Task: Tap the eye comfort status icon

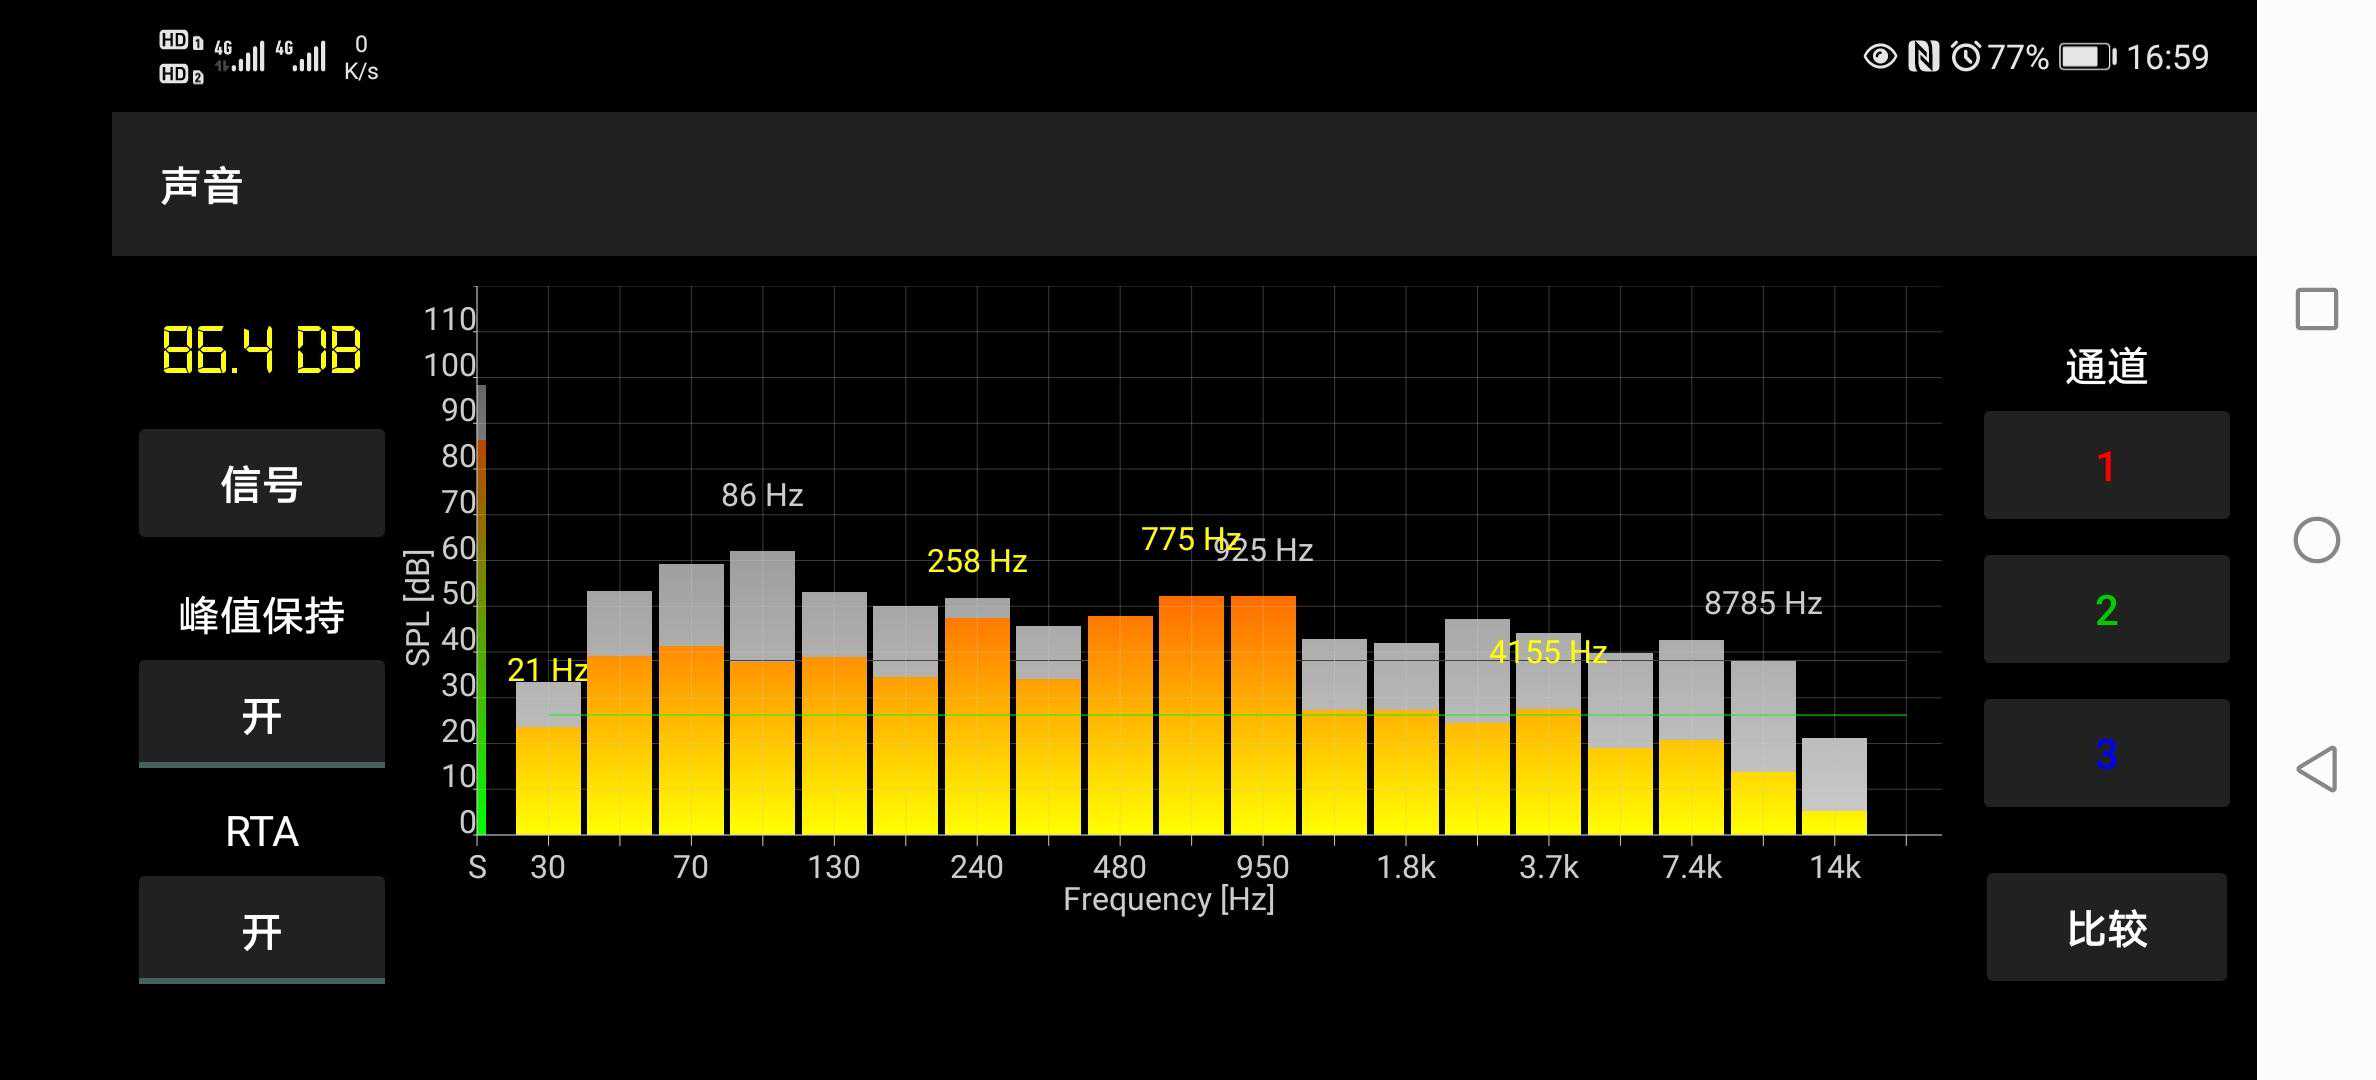Action: (x=1879, y=57)
